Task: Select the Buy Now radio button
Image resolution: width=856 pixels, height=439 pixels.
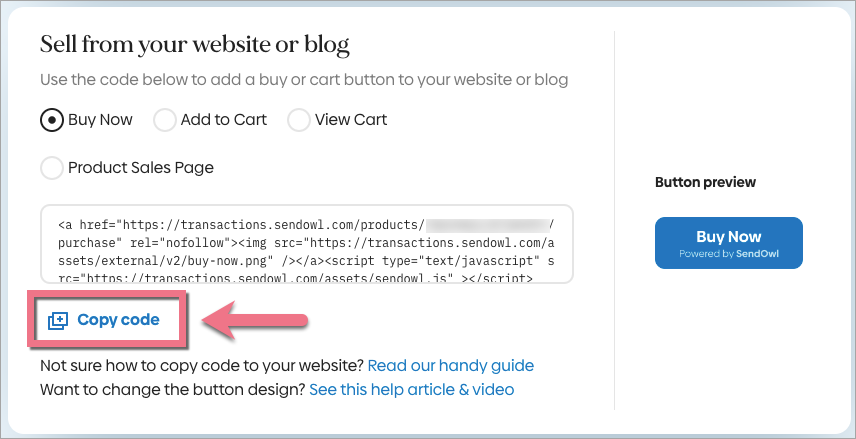Action: [51, 120]
